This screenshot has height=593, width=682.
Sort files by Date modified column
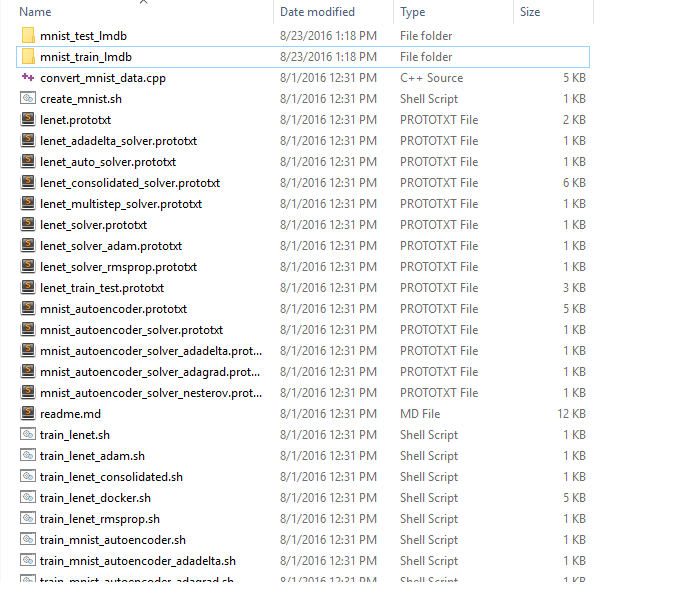point(317,12)
